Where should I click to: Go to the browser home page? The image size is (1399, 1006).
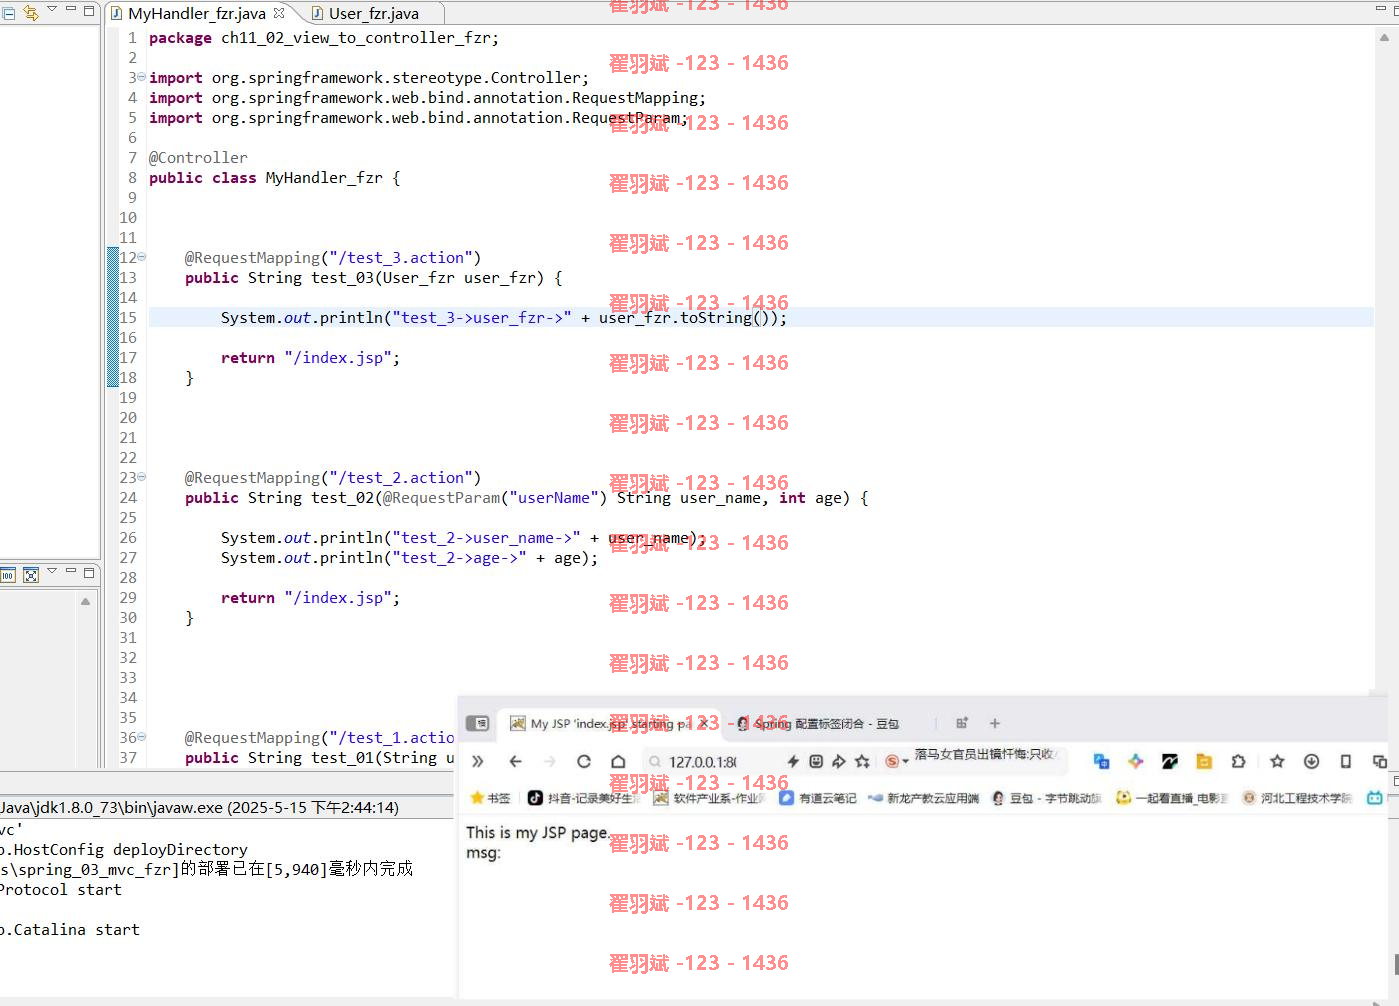click(x=618, y=761)
